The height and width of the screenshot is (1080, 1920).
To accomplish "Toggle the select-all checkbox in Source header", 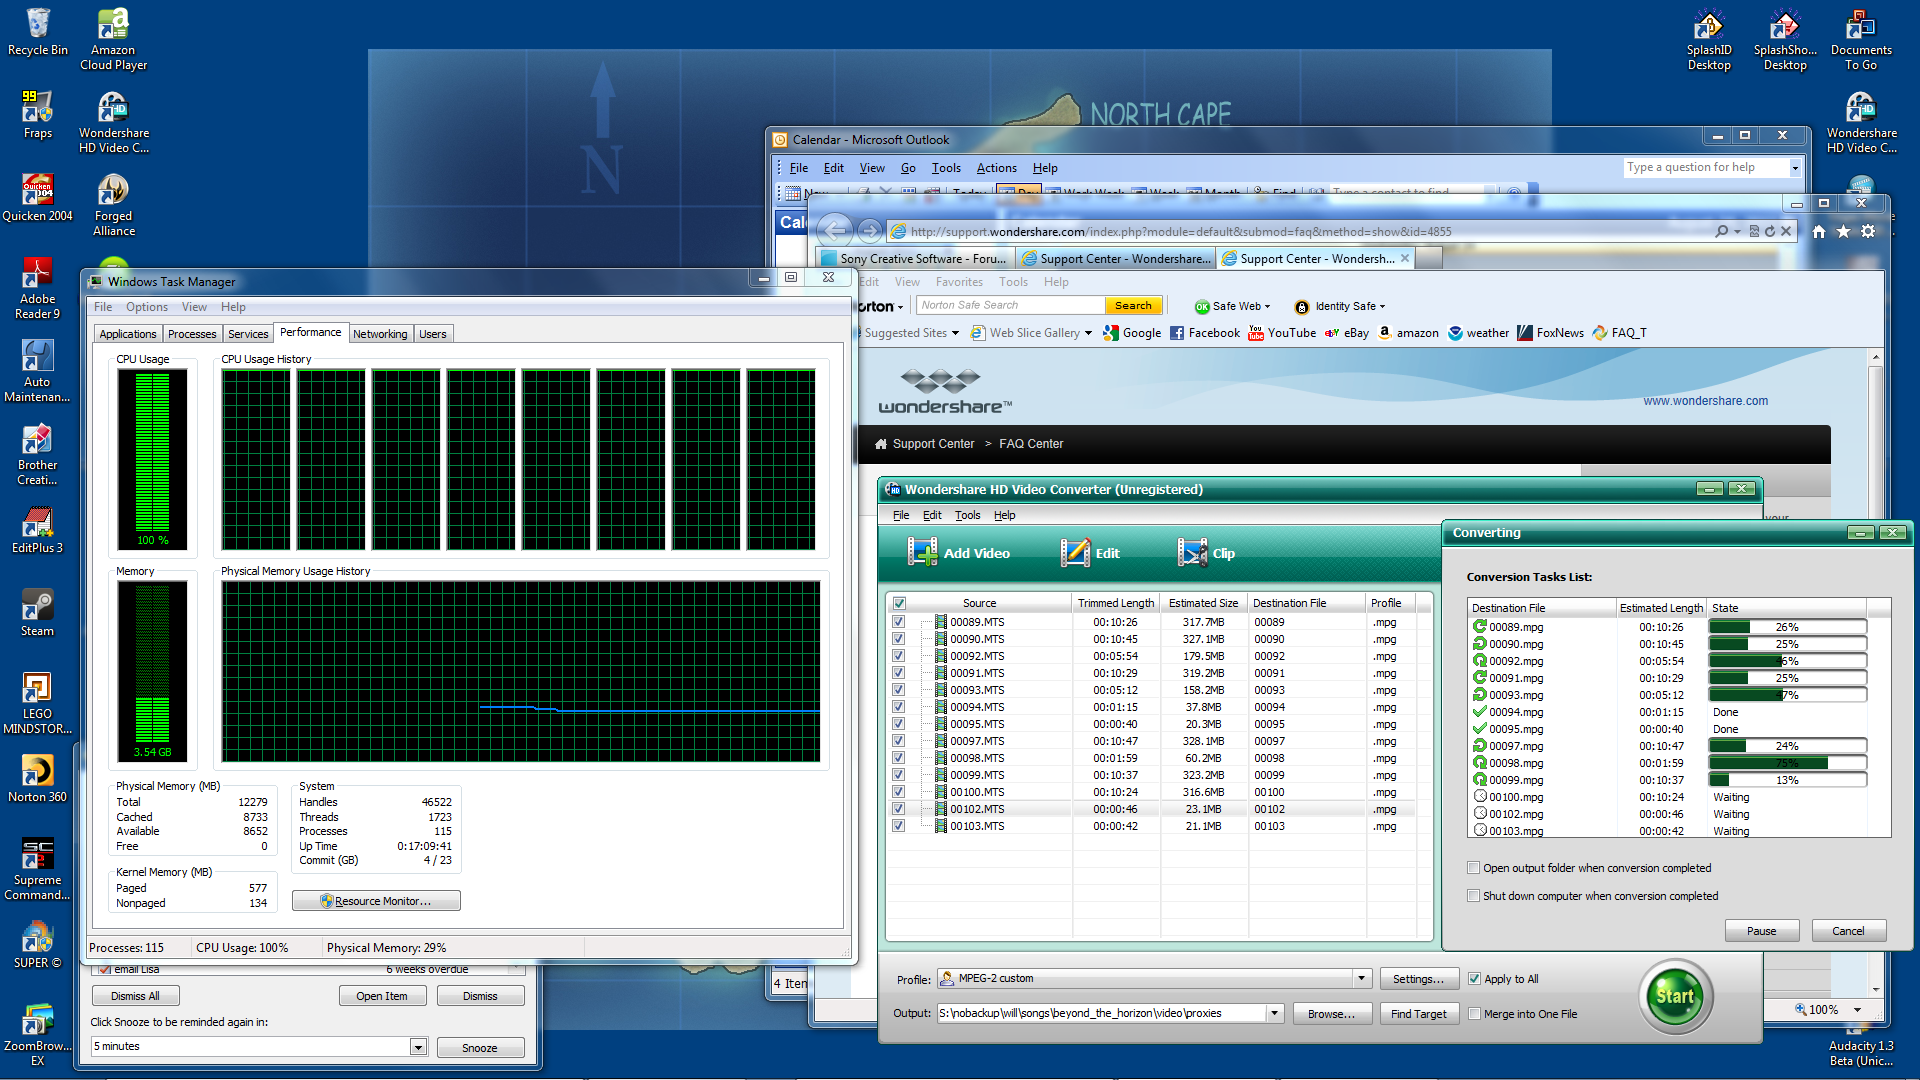I will (x=899, y=603).
